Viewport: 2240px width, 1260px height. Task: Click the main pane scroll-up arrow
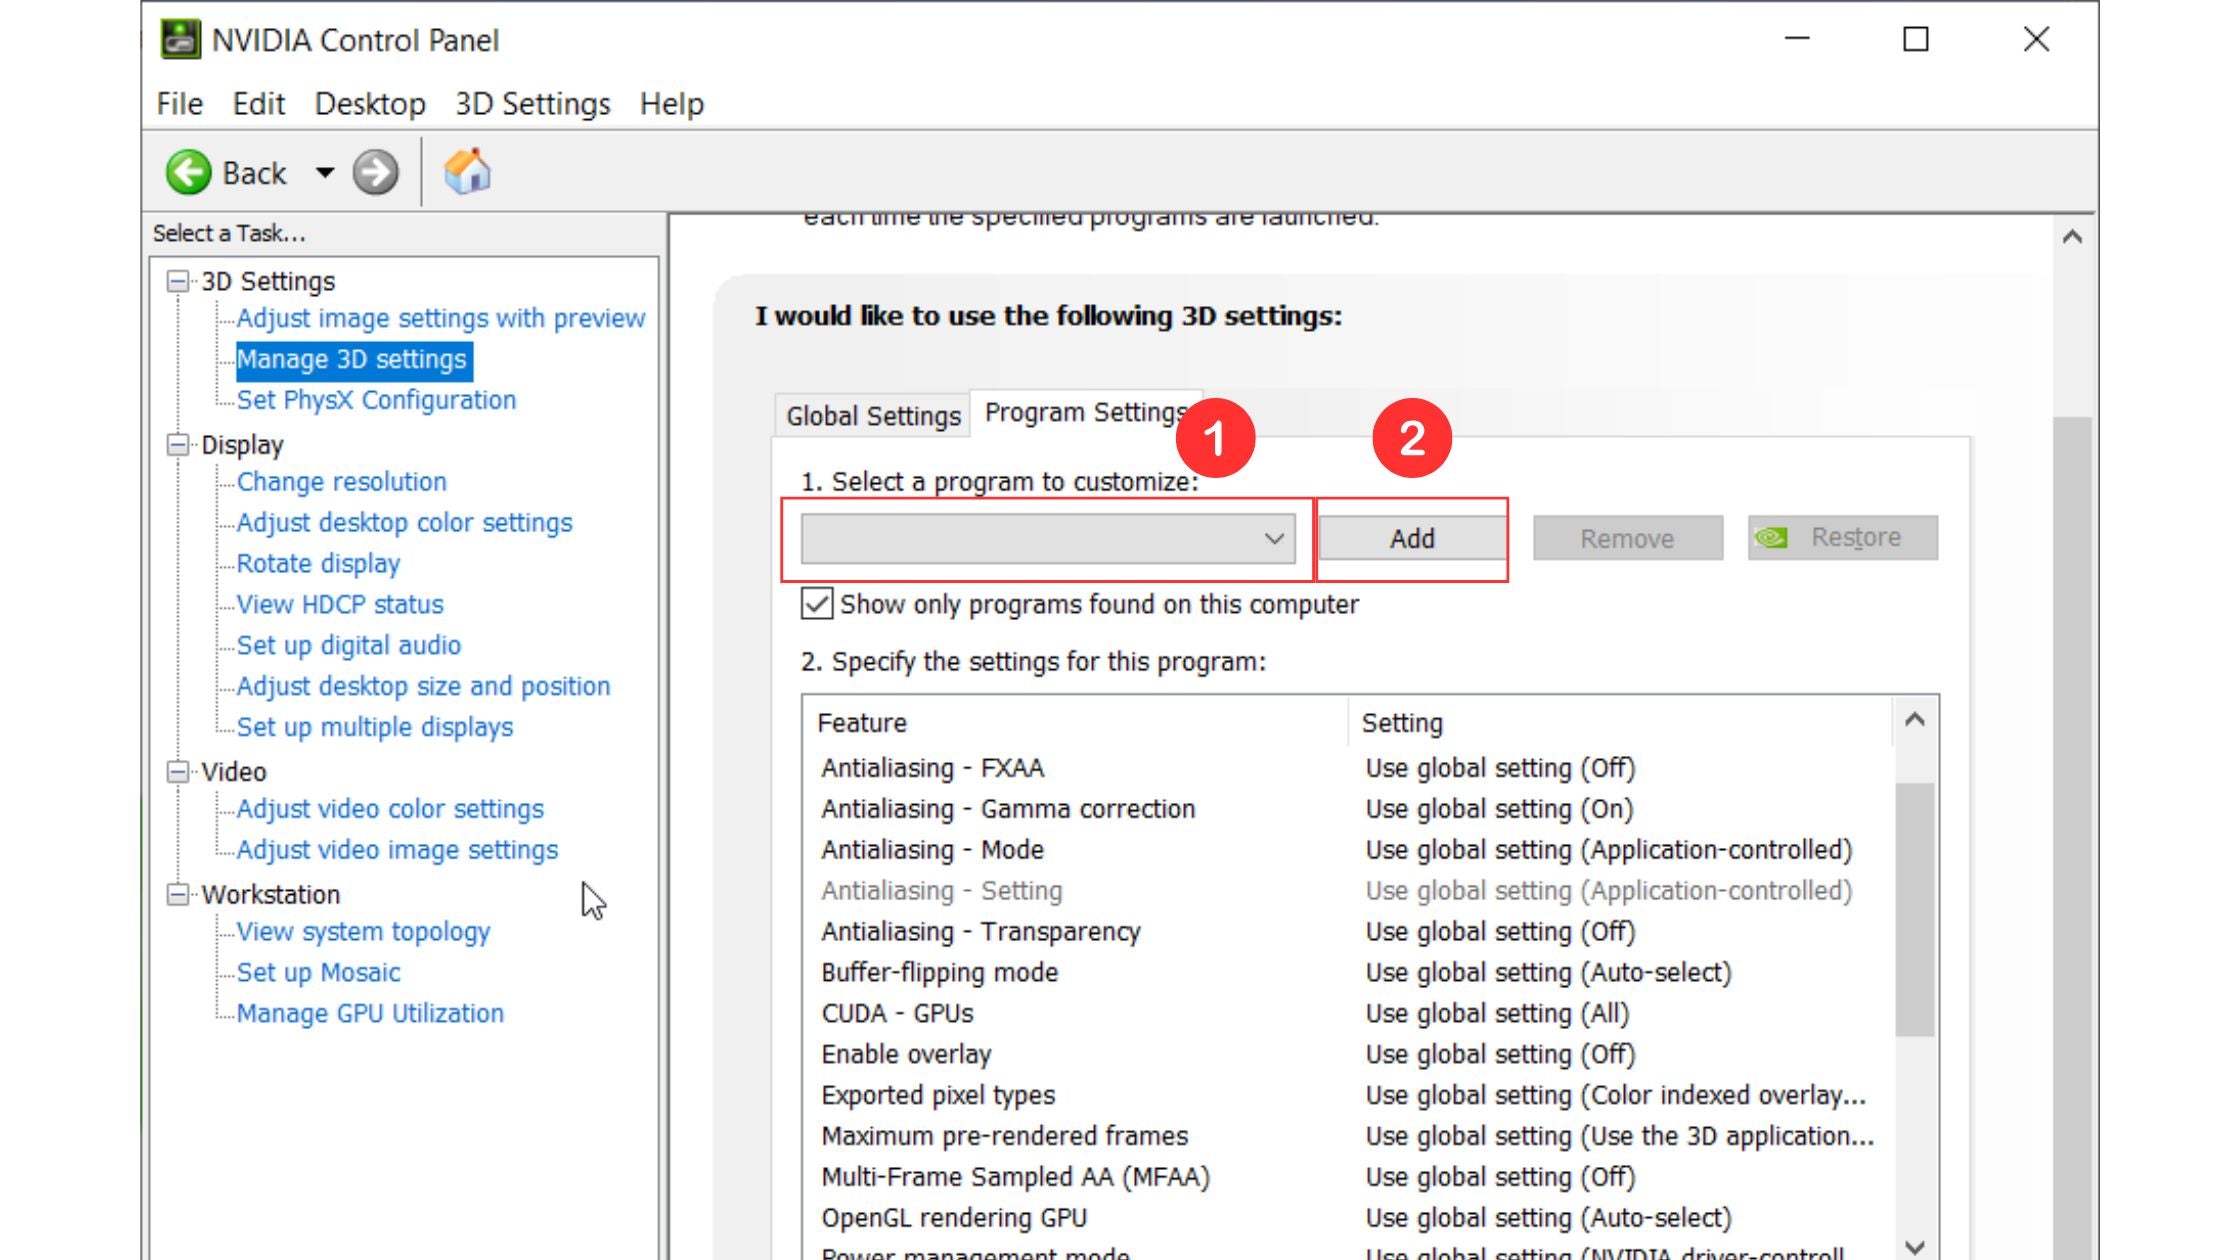tap(2072, 237)
